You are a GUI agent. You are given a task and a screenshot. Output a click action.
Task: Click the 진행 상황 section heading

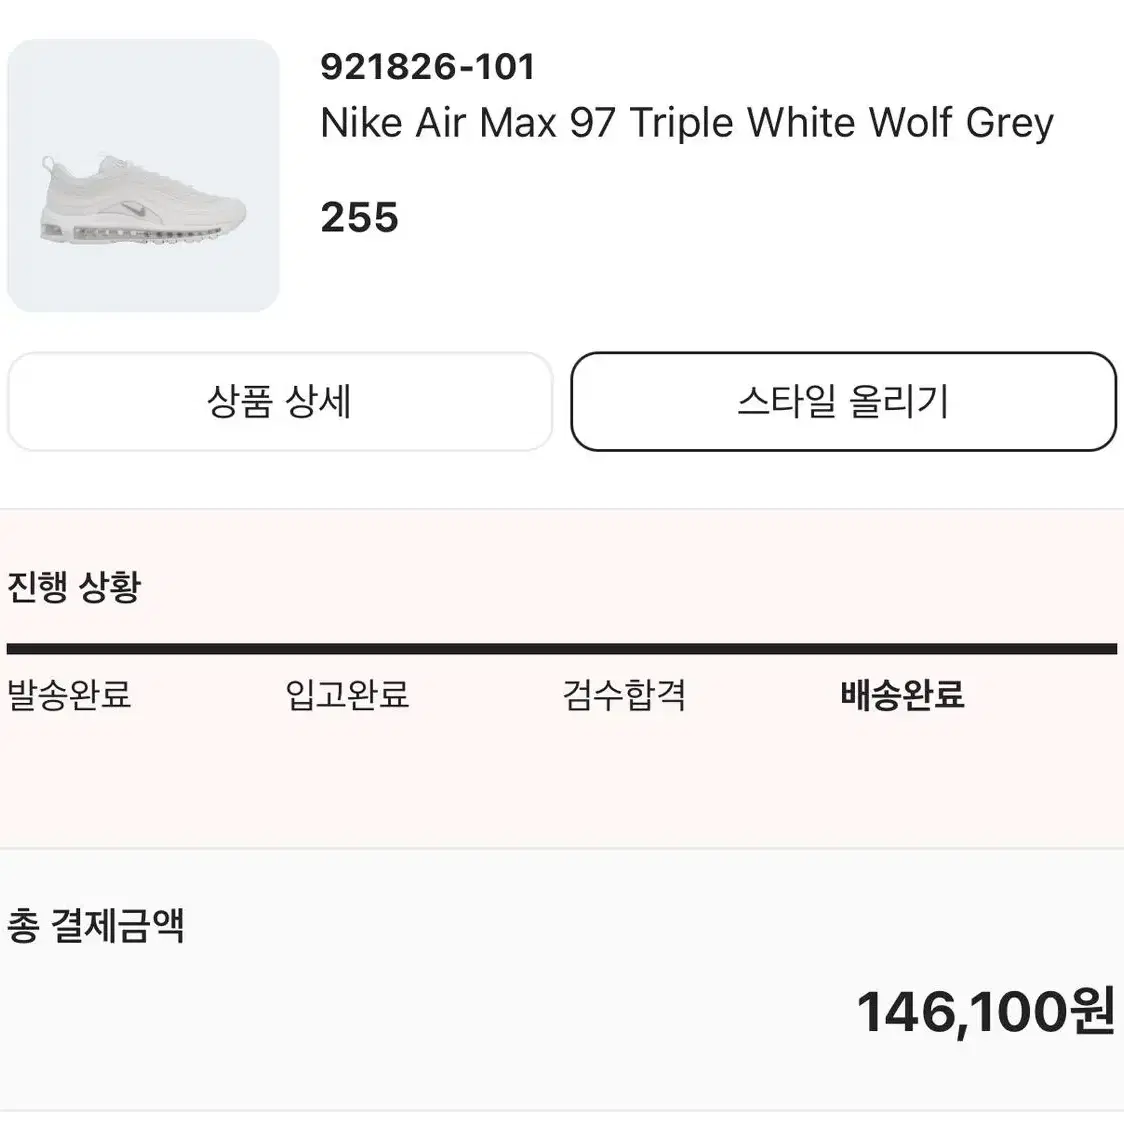click(x=74, y=587)
